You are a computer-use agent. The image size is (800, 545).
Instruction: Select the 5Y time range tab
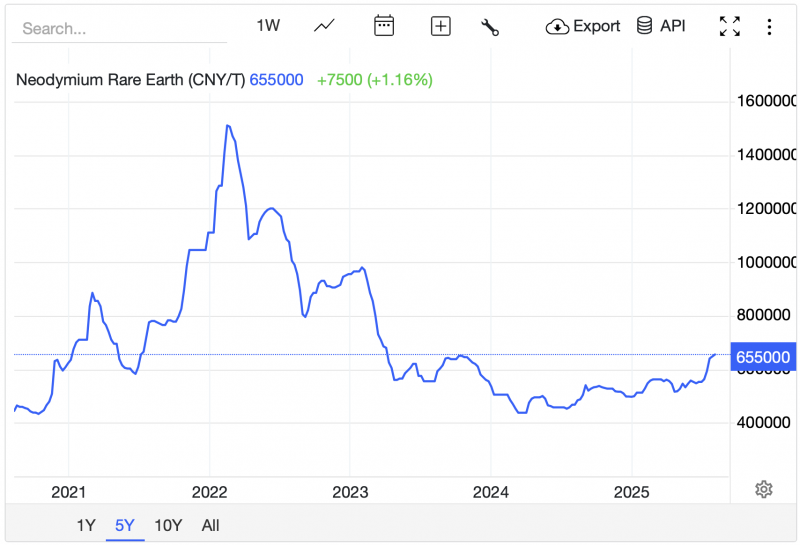pyautogui.click(x=125, y=525)
